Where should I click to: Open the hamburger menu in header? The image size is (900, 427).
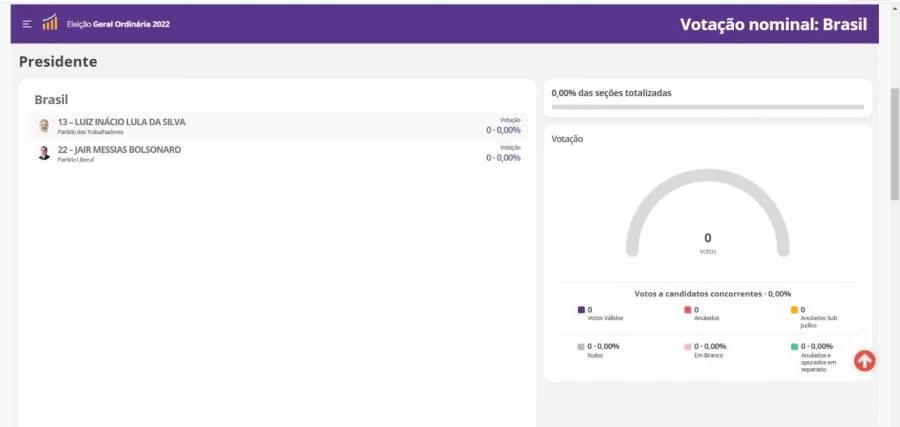coord(27,24)
